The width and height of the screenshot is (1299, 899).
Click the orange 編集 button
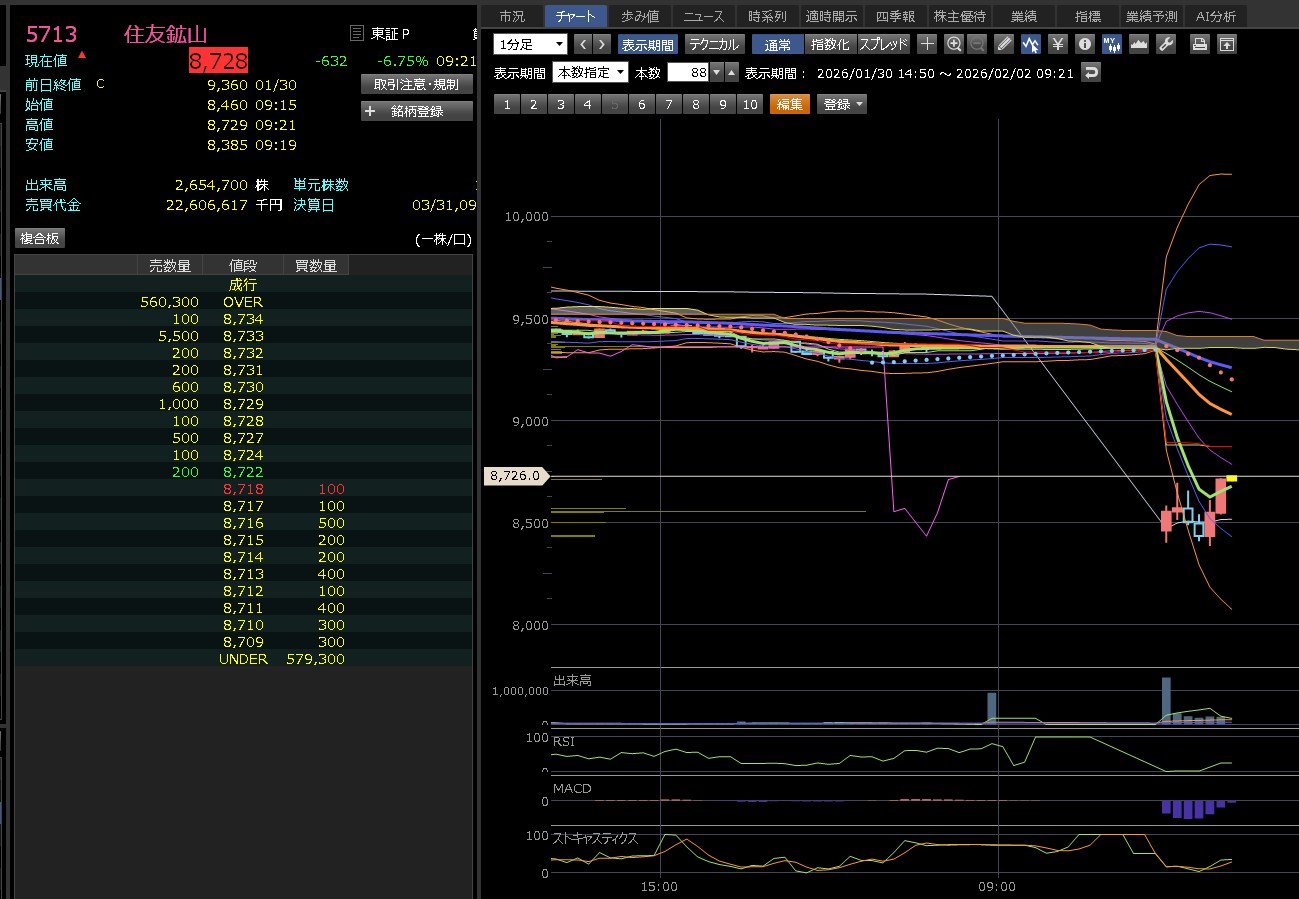click(x=789, y=104)
